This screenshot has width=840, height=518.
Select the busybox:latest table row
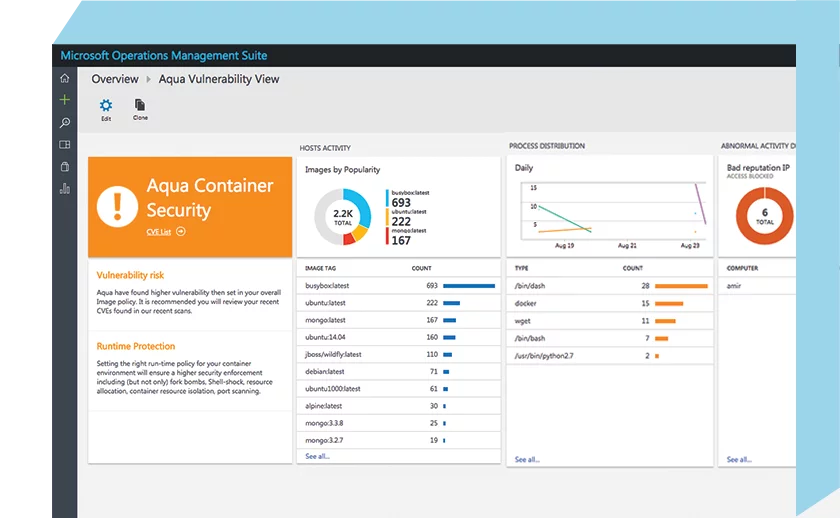pos(399,286)
